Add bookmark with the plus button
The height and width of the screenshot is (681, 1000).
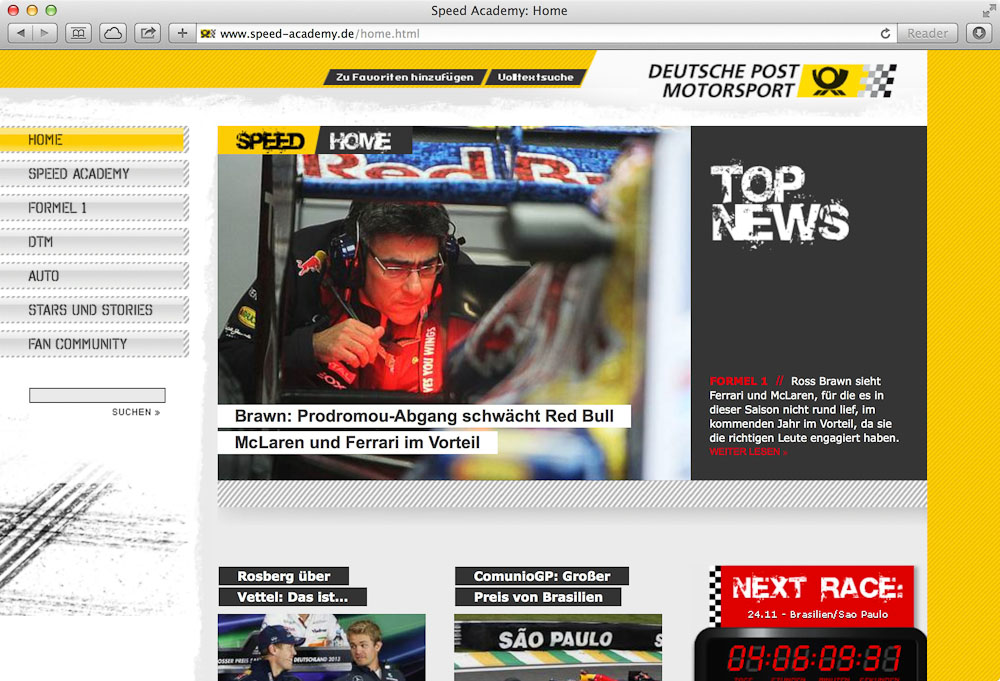point(182,33)
